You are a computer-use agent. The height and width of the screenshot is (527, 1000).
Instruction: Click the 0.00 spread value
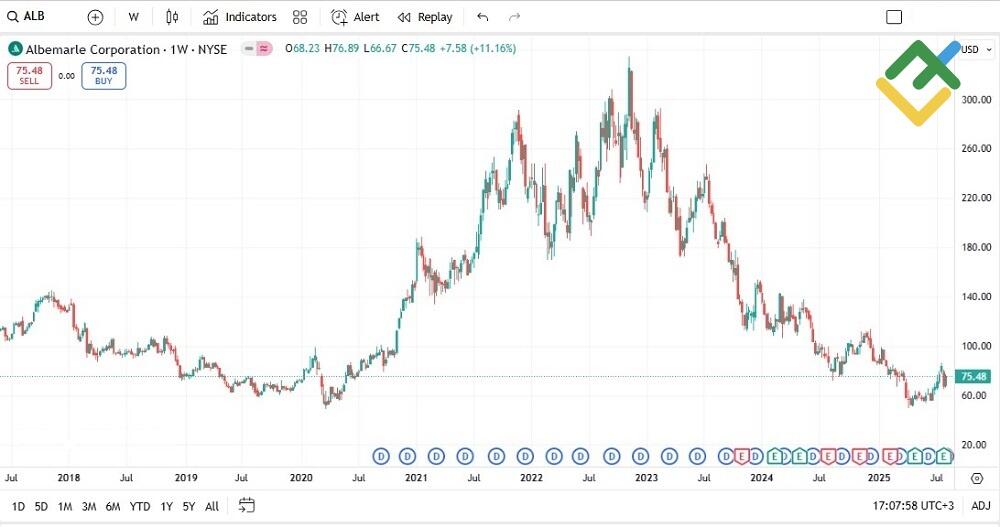[66, 76]
